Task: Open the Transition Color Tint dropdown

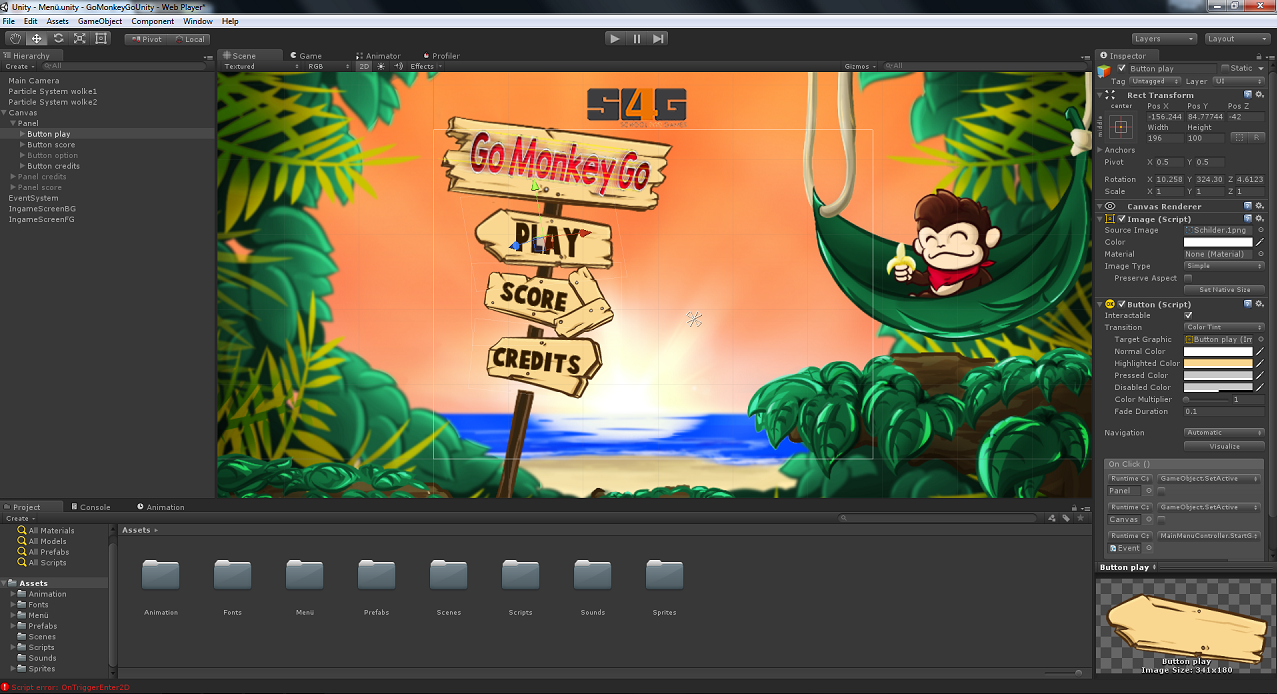Action: tap(1224, 327)
